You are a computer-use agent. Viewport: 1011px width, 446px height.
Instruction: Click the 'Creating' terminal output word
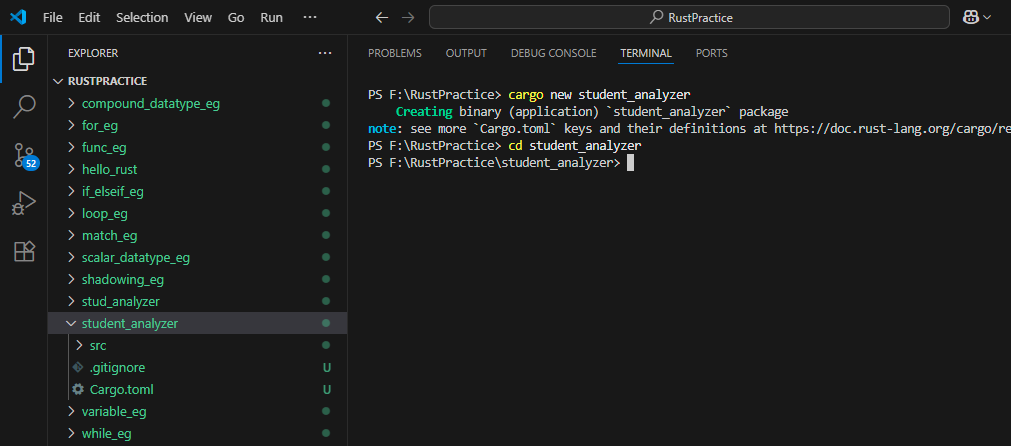(x=424, y=112)
